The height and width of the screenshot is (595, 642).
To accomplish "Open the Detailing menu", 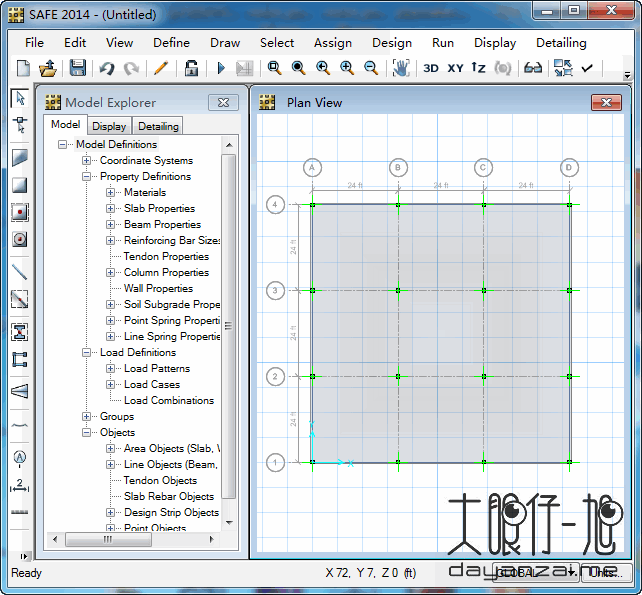I will point(561,43).
